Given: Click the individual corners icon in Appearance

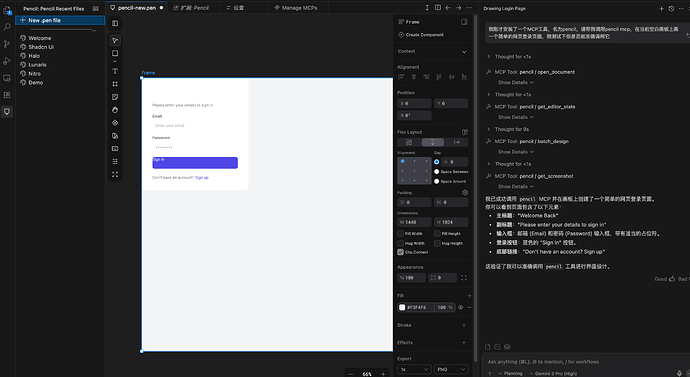Looking at the screenshot, I should [x=464, y=278].
